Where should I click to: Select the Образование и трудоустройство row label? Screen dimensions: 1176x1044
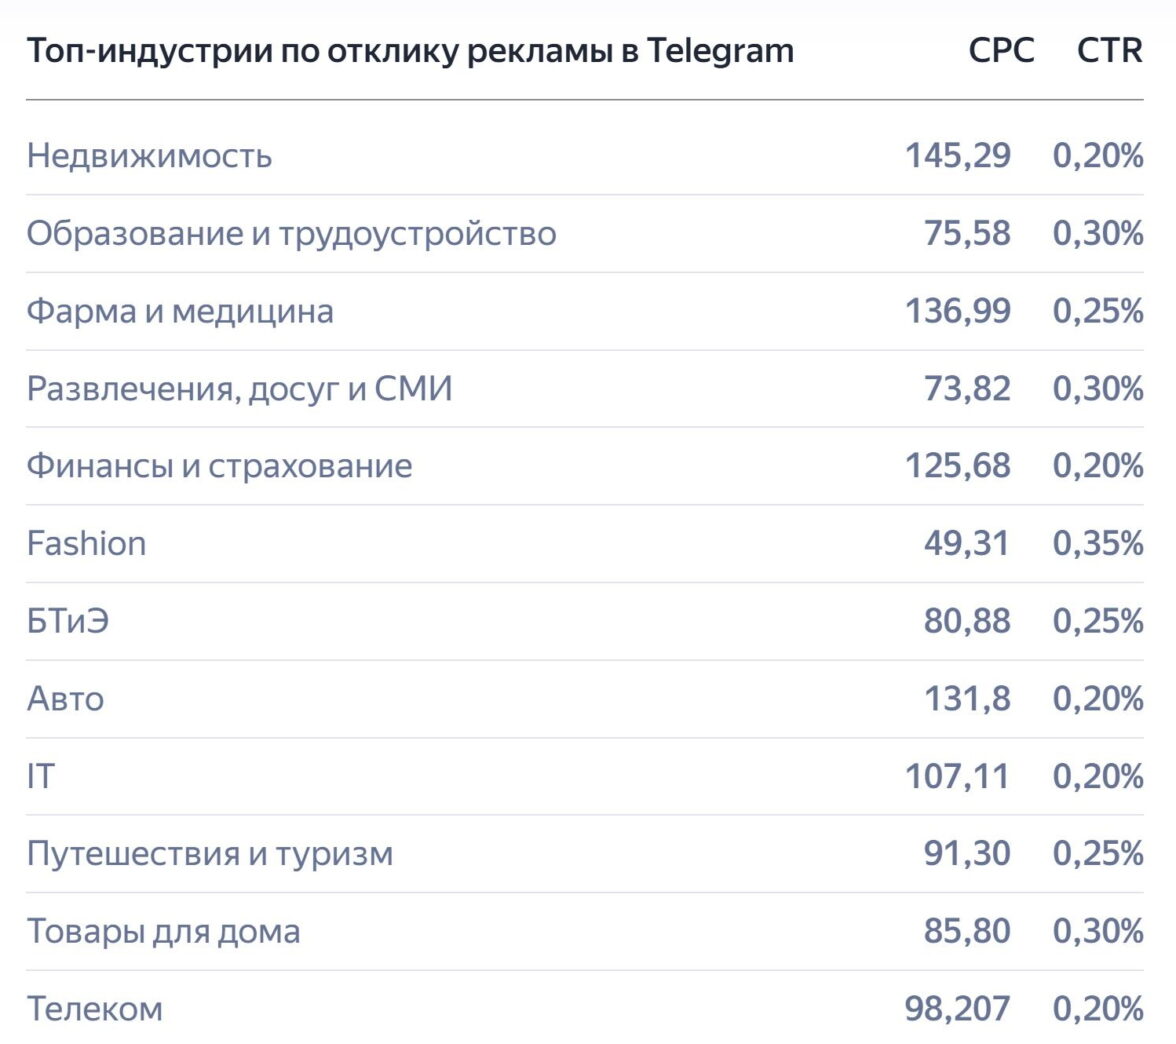pos(291,234)
